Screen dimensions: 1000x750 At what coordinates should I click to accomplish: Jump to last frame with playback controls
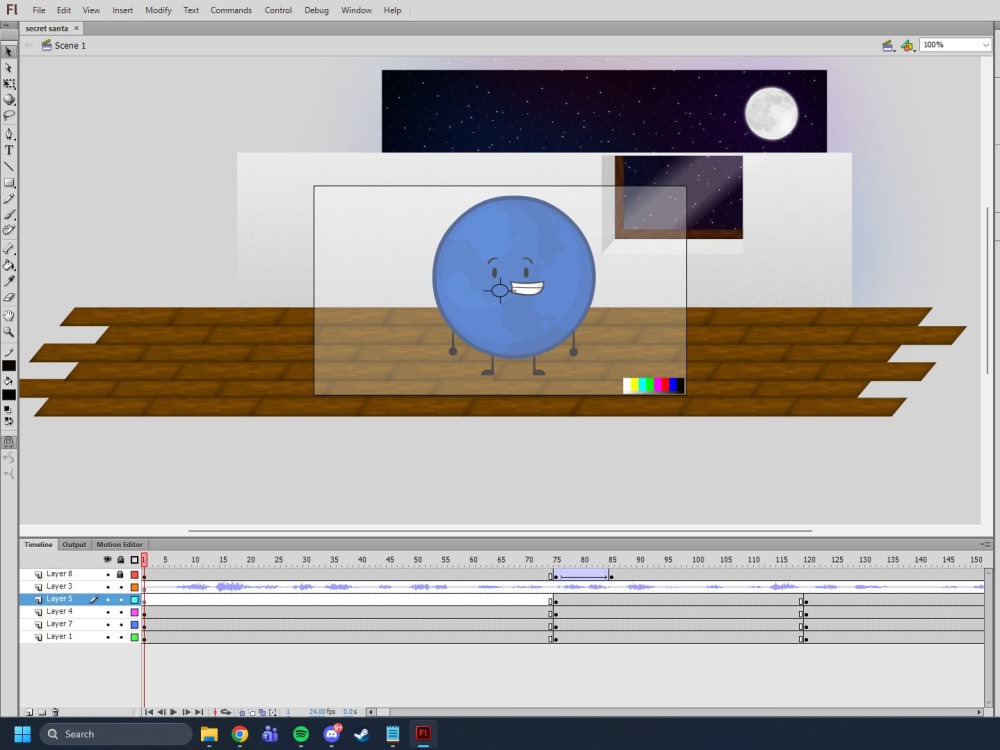pos(198,712)
